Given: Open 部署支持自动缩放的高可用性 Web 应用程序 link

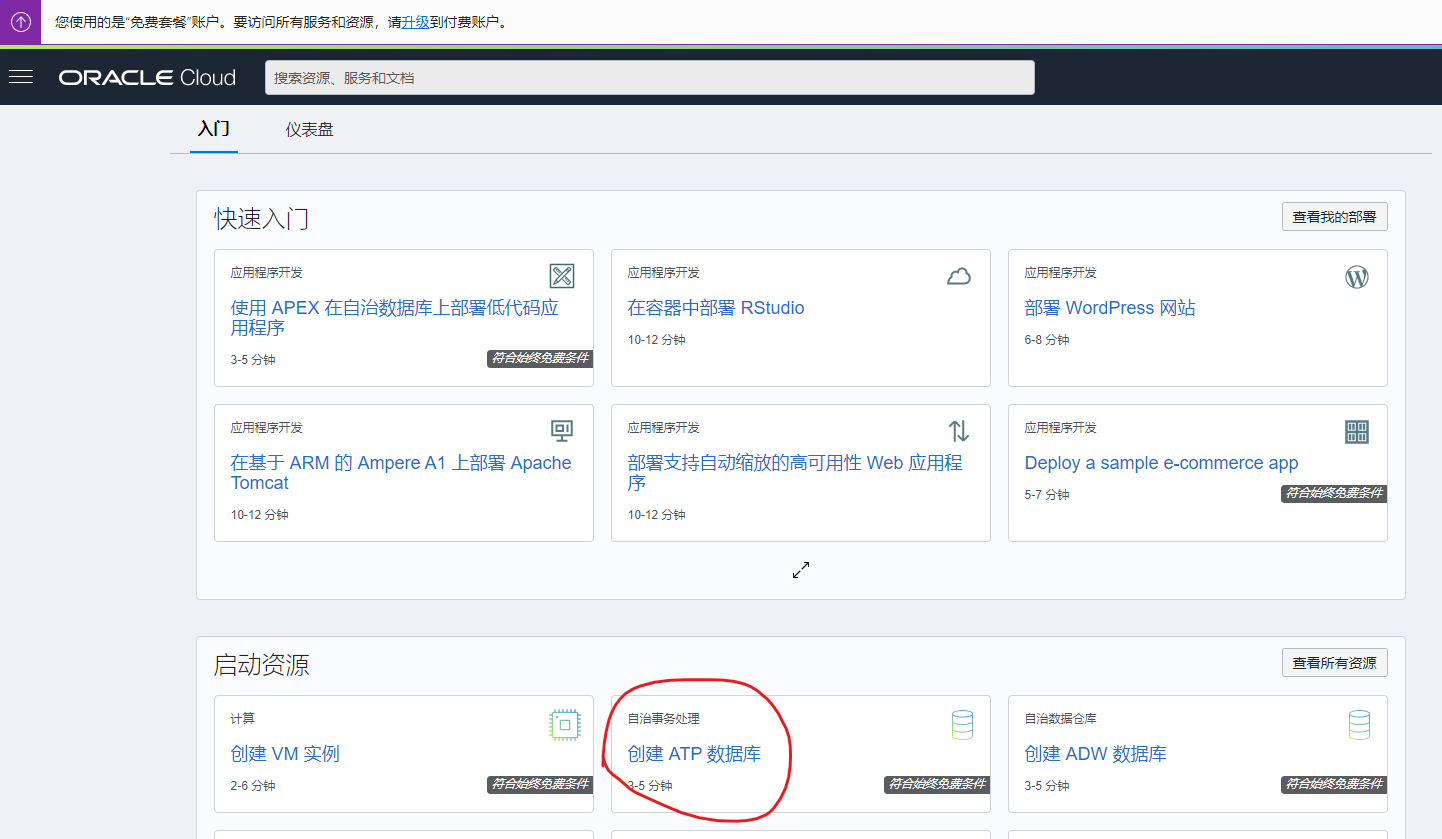Looking at the screenshot, I should (x=795, y=473).
